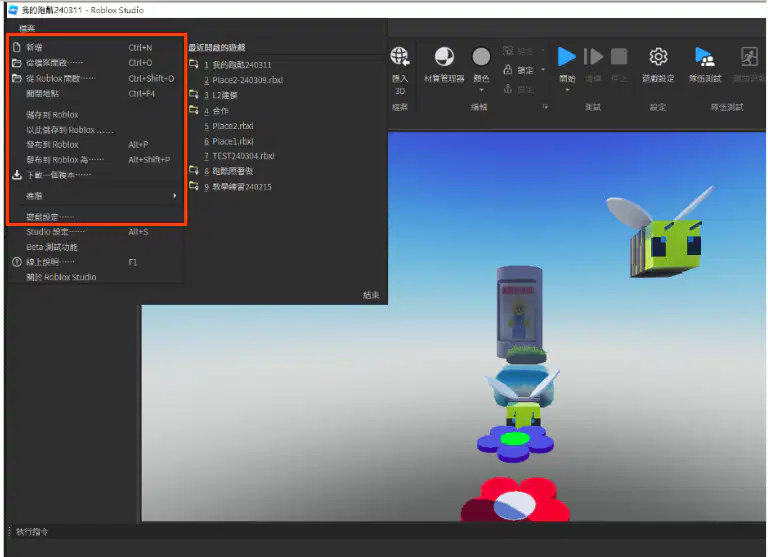Click the grayed Stop square icon
This screenshot has width=768, height=557.
[619, 56]
